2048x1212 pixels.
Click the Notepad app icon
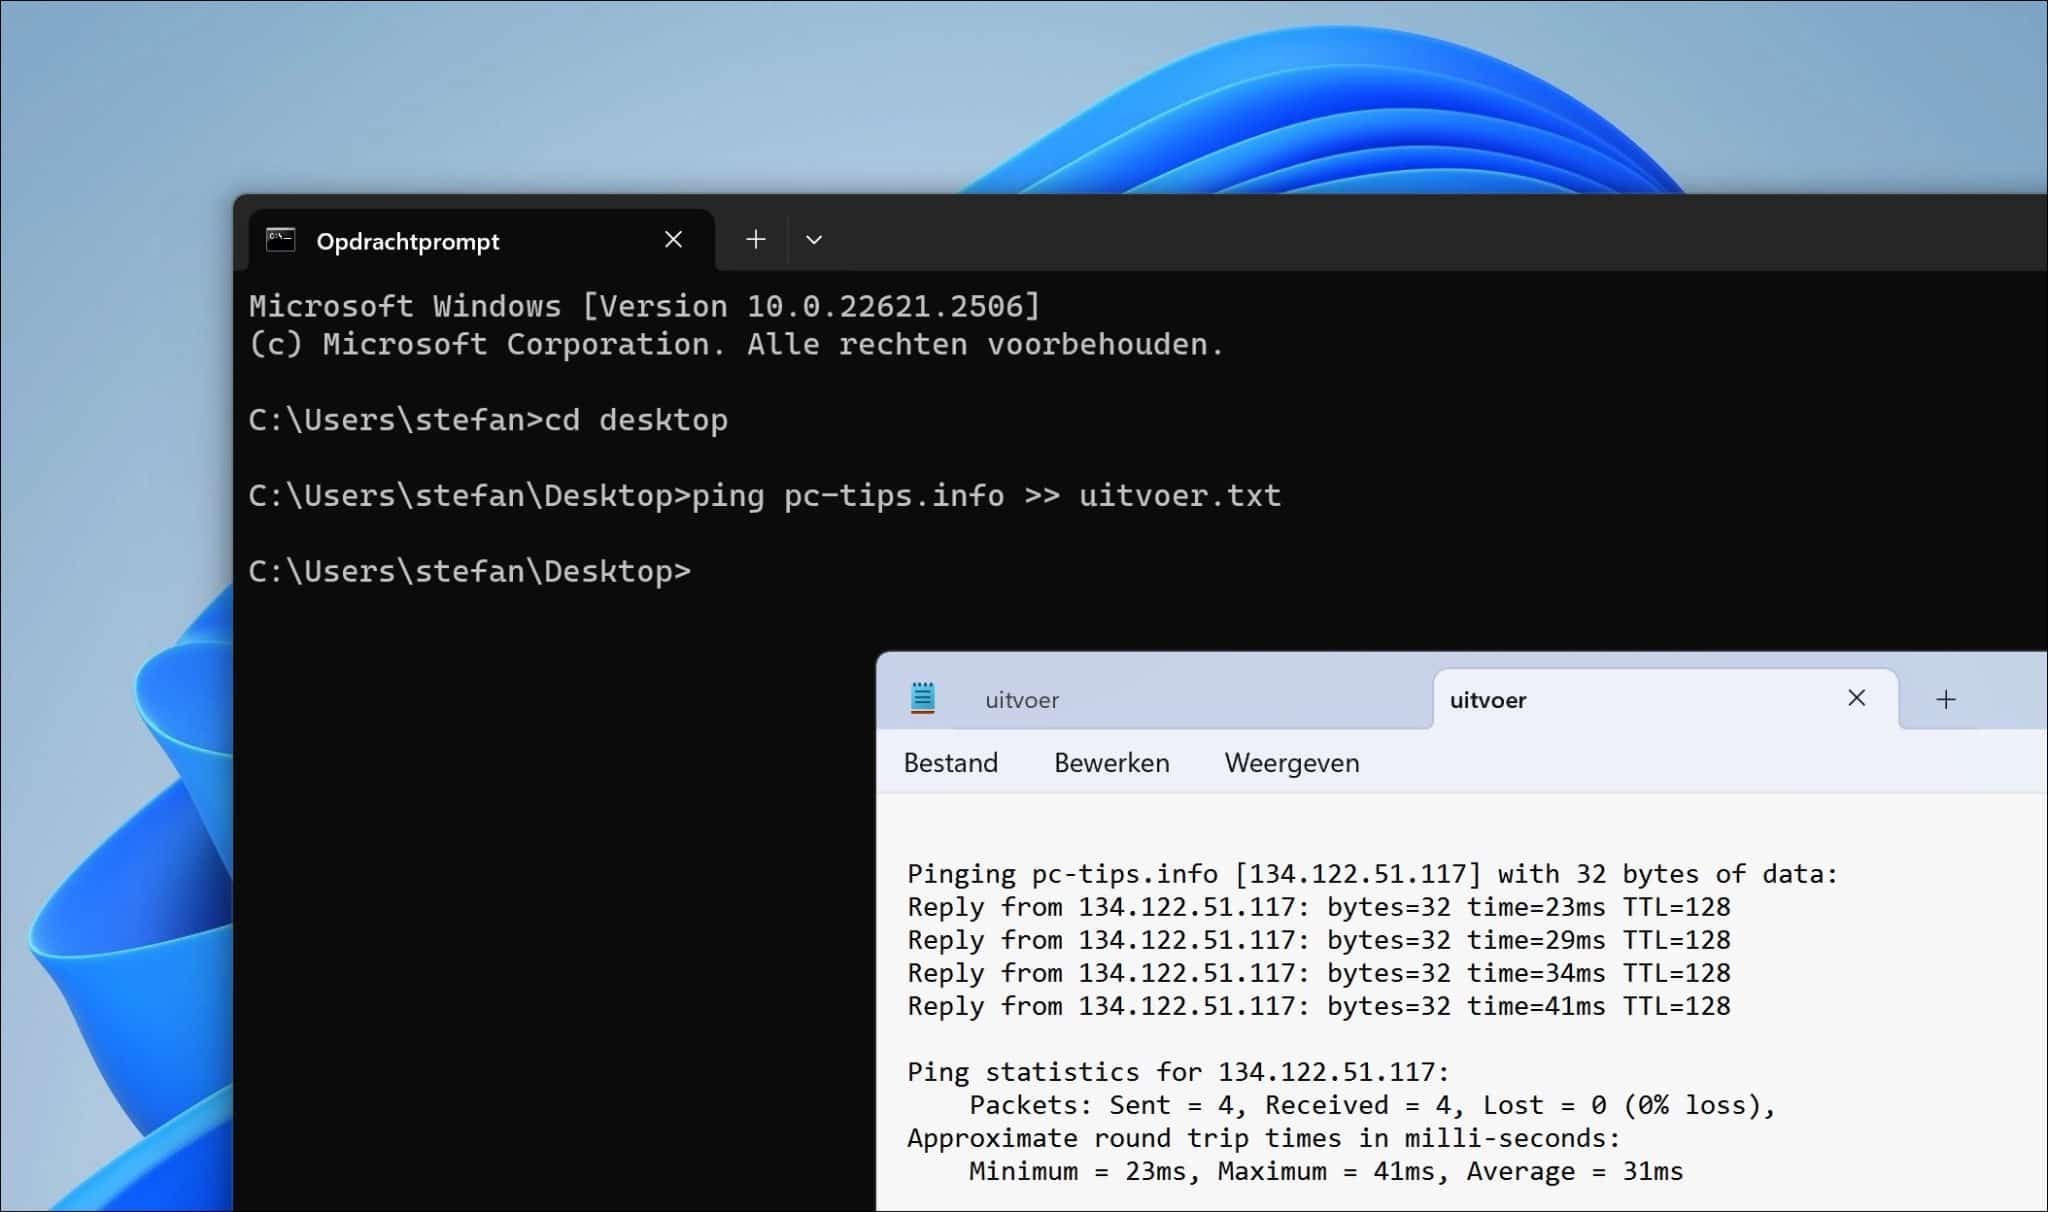[x=923, y=698]
